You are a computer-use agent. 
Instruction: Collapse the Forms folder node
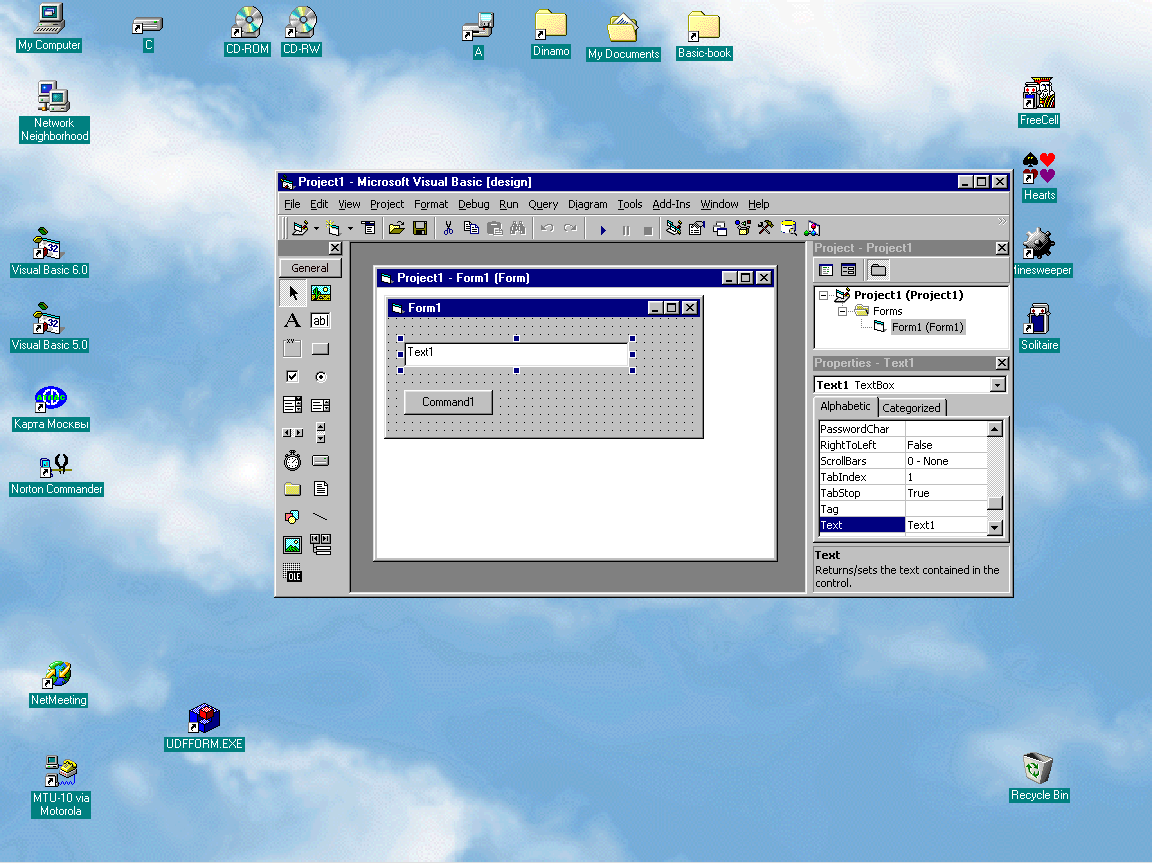843,312
